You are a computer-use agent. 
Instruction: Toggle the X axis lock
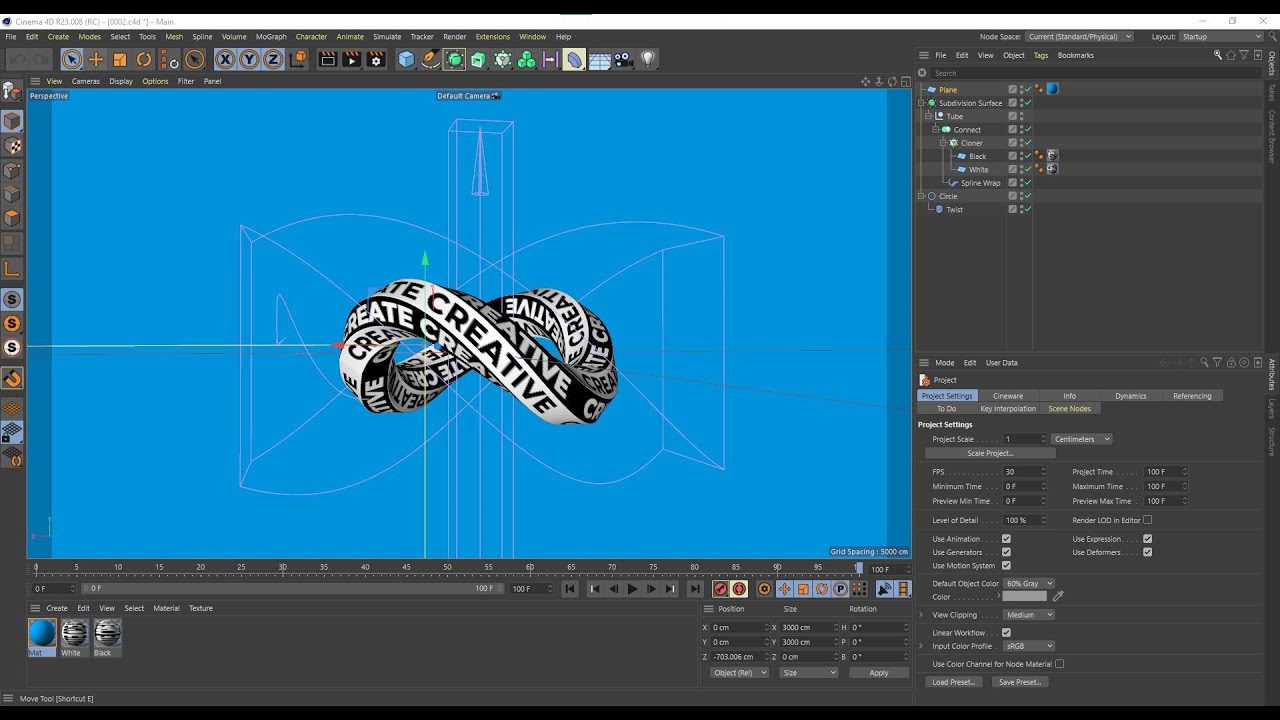(x=225, y=60)
